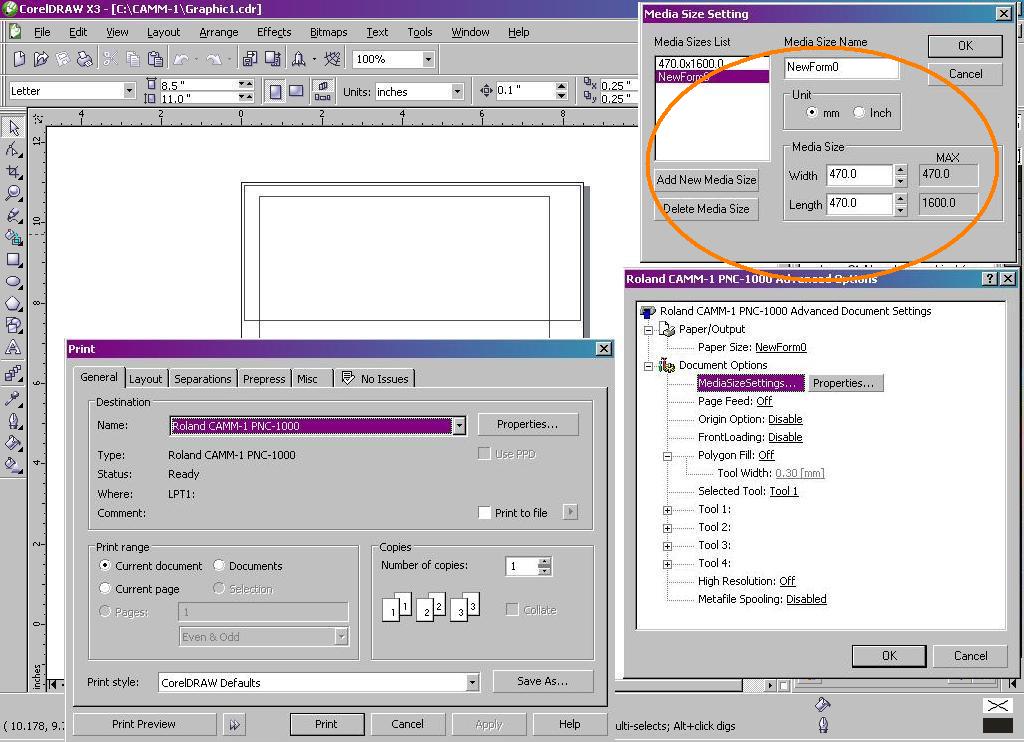The height and width of the screenshot is (742, 1024).
Task: Expand the Tool 1 tree node
Action: [x=667, y=510]
